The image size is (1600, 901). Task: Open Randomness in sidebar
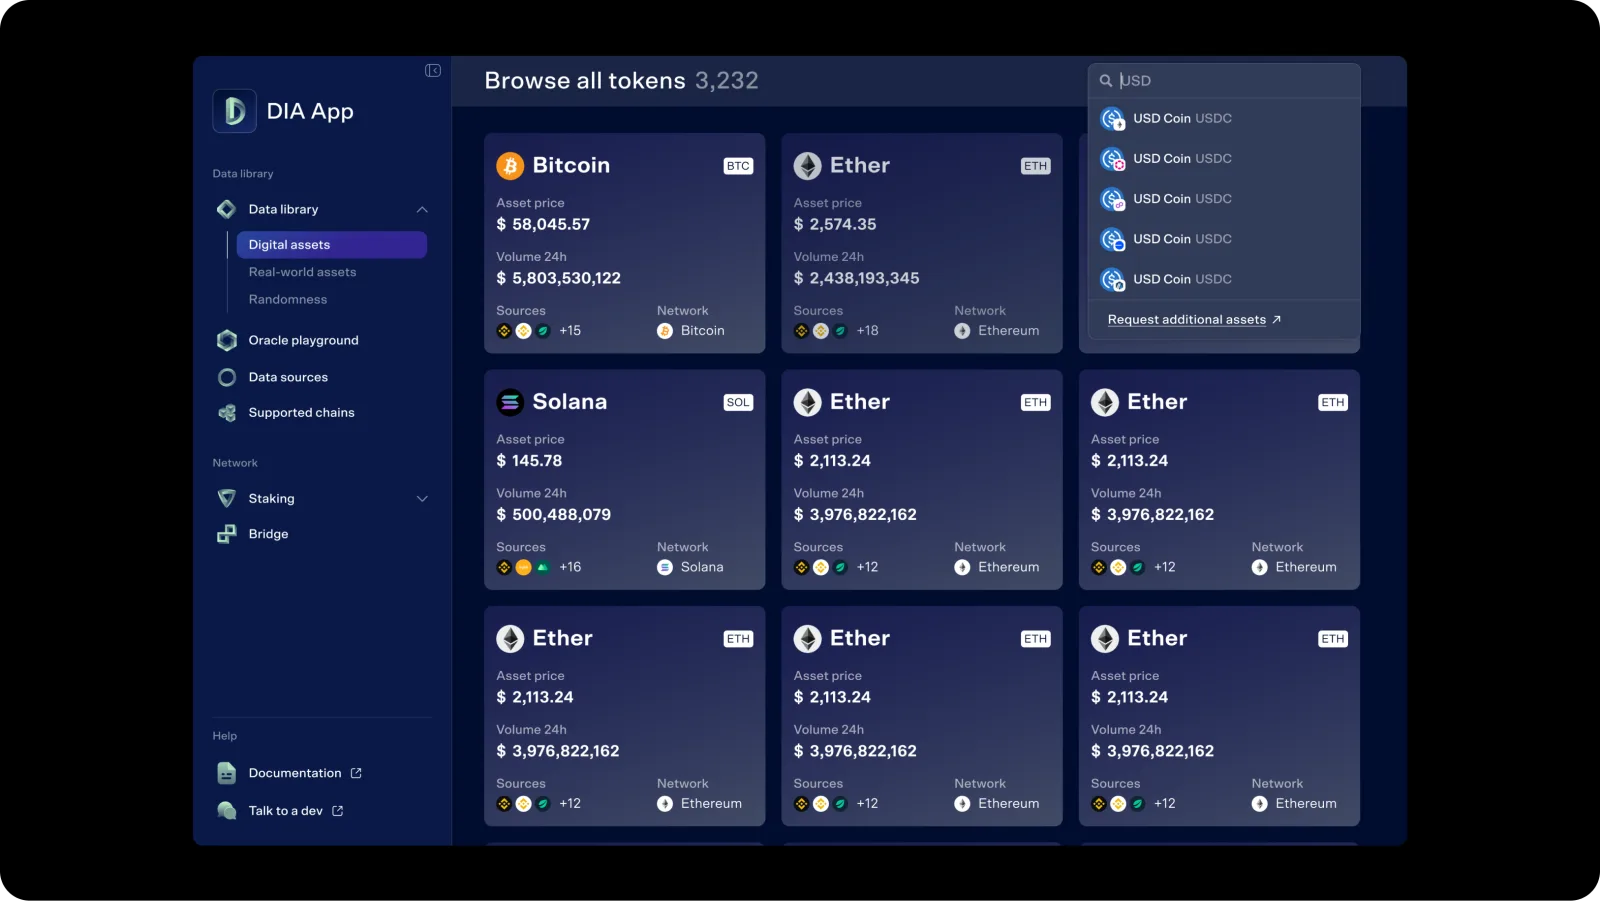pos(288,299)
